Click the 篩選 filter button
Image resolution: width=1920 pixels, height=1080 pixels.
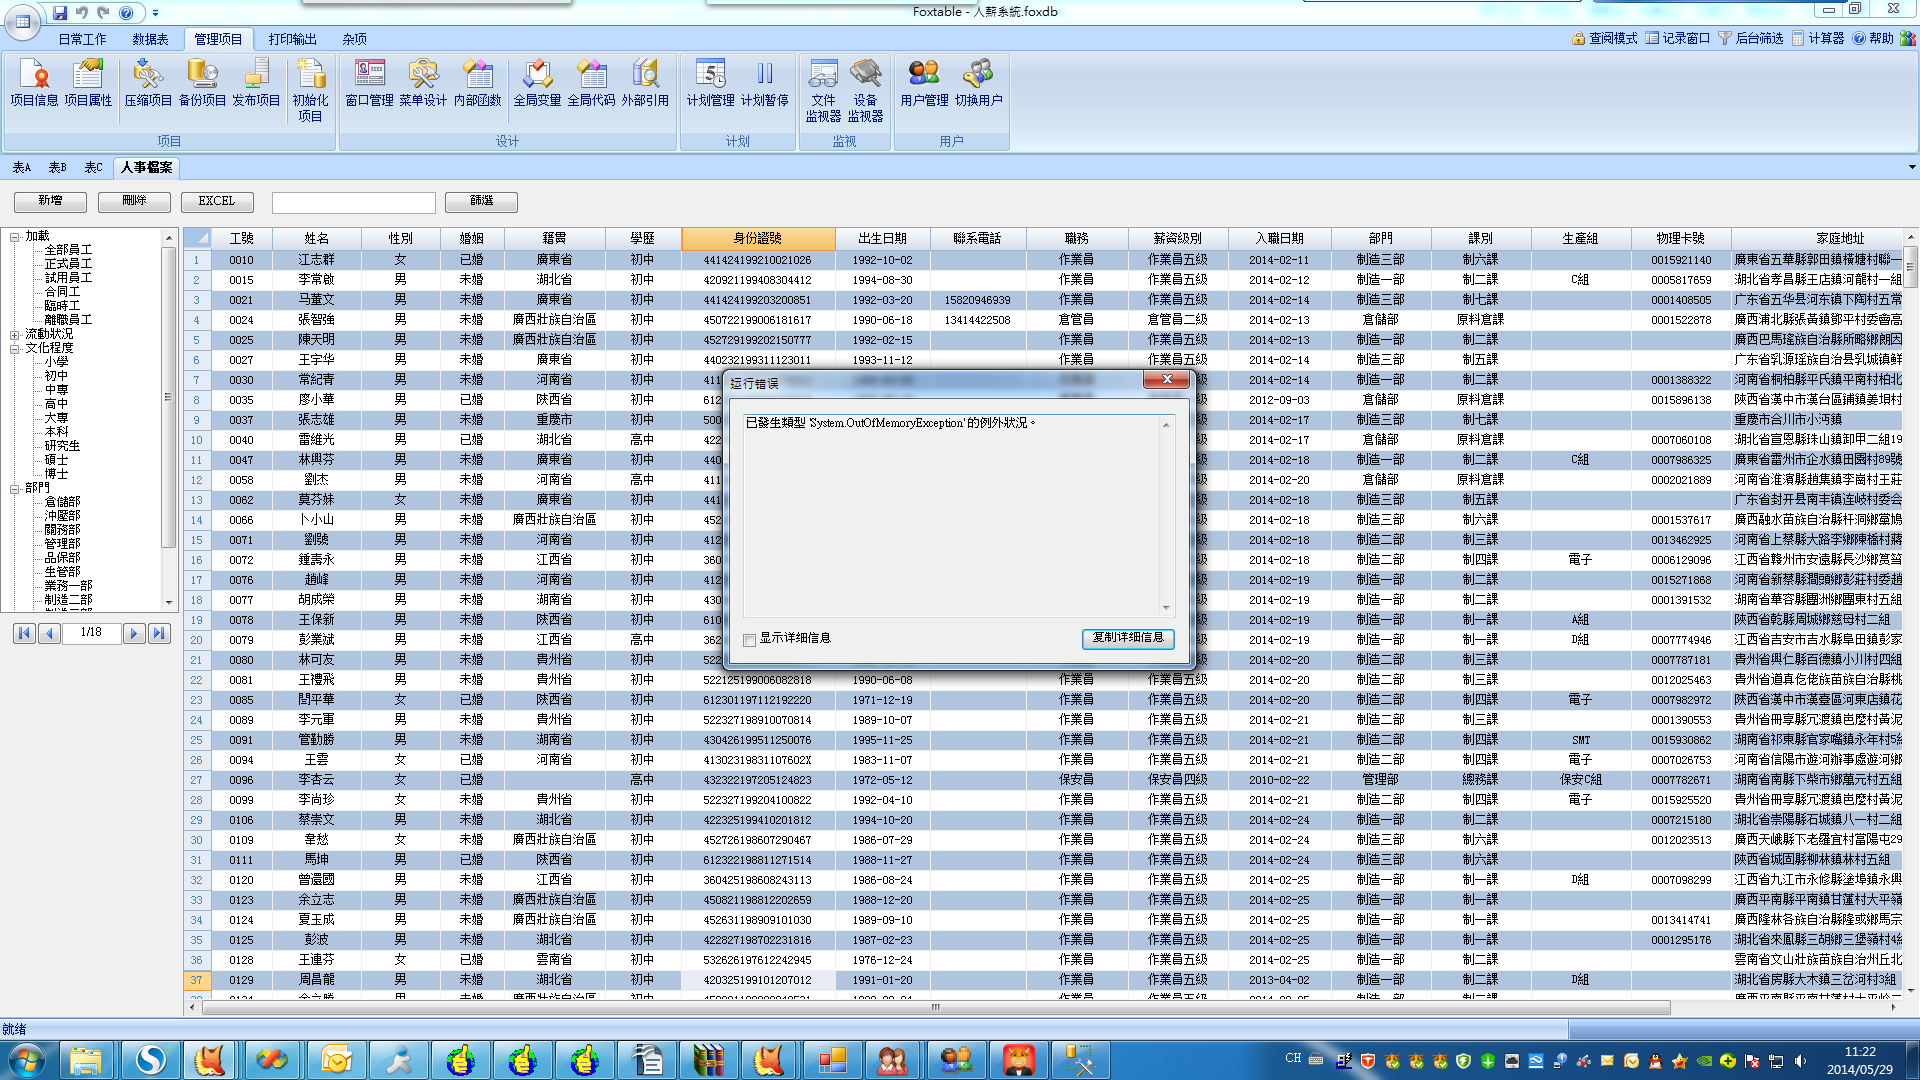[x=481, y=201]
